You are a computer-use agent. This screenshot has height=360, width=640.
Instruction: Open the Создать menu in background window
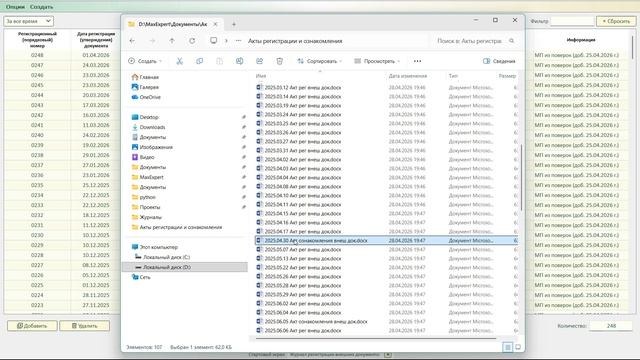pyautogui.click(x=41, y=7)
